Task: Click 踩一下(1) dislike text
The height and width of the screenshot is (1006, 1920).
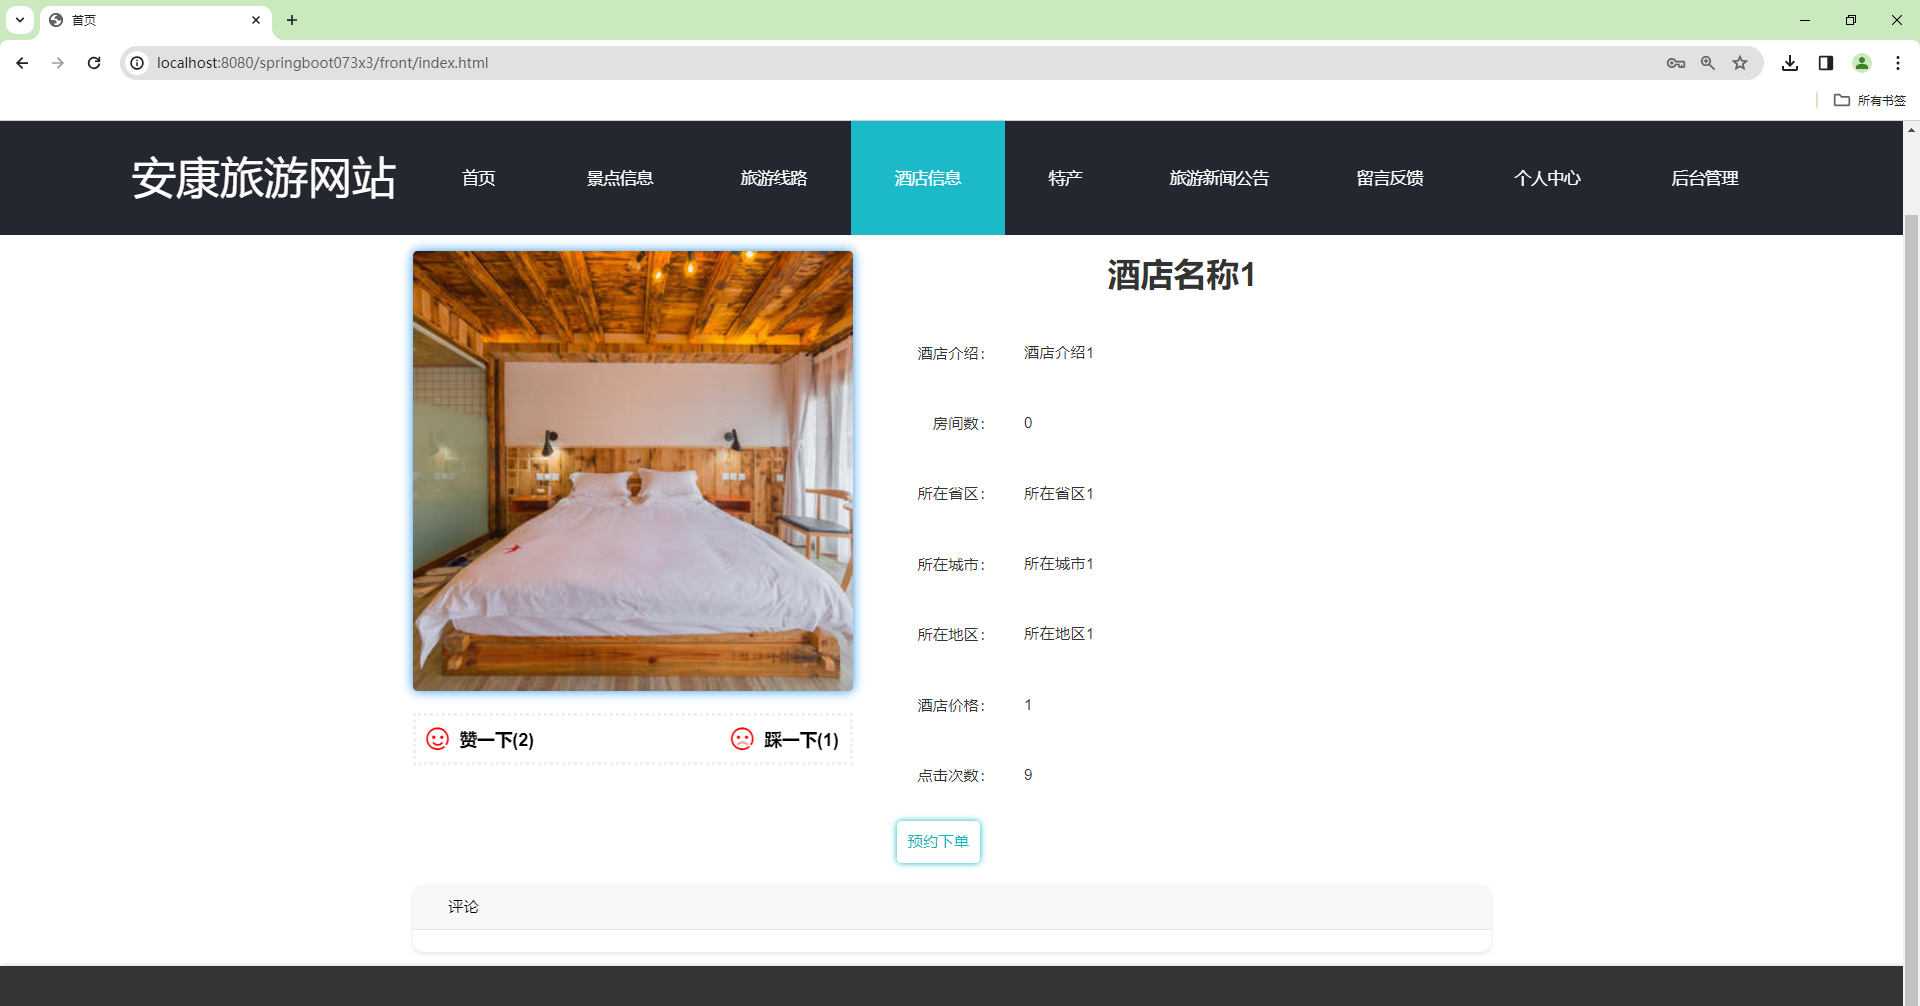Action: (x=801, y=740)
